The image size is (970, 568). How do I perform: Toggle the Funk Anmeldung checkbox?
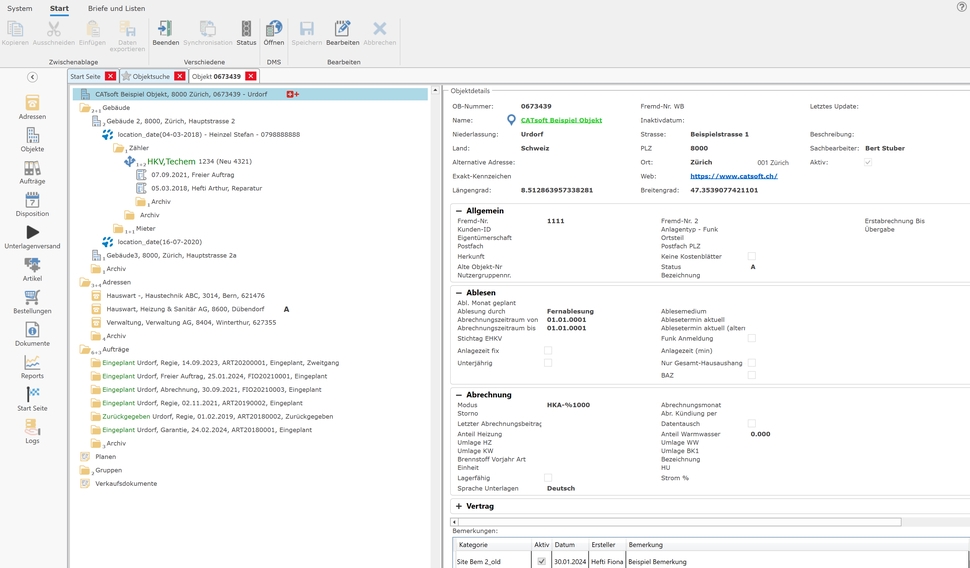click(752, 339)
